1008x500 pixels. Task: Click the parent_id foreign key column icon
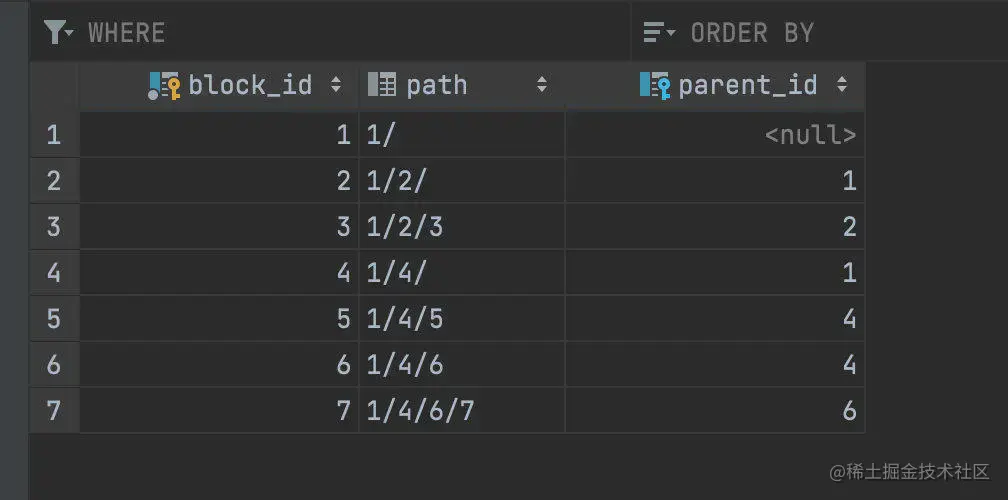[x=655, y=86]
